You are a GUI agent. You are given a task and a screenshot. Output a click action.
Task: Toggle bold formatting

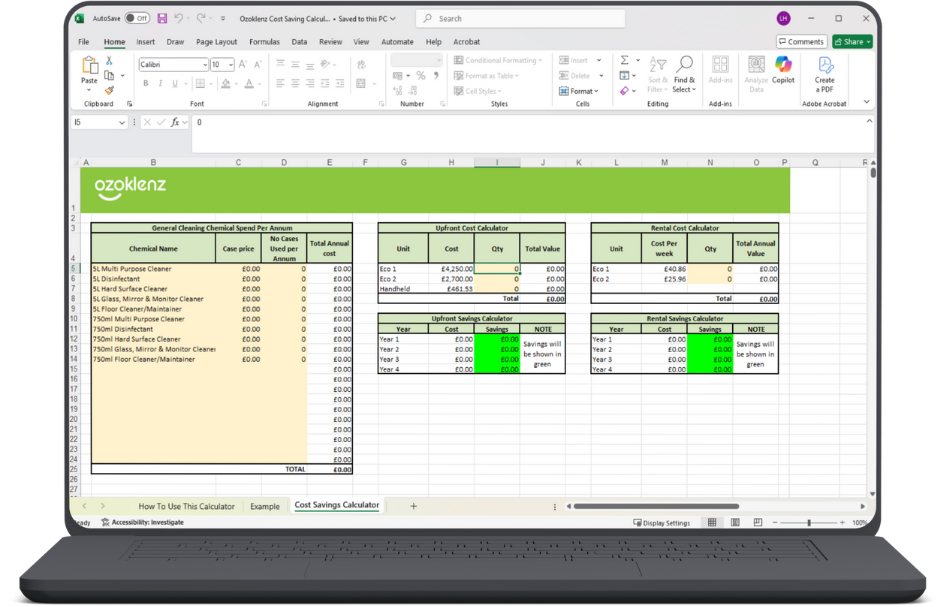146,83
